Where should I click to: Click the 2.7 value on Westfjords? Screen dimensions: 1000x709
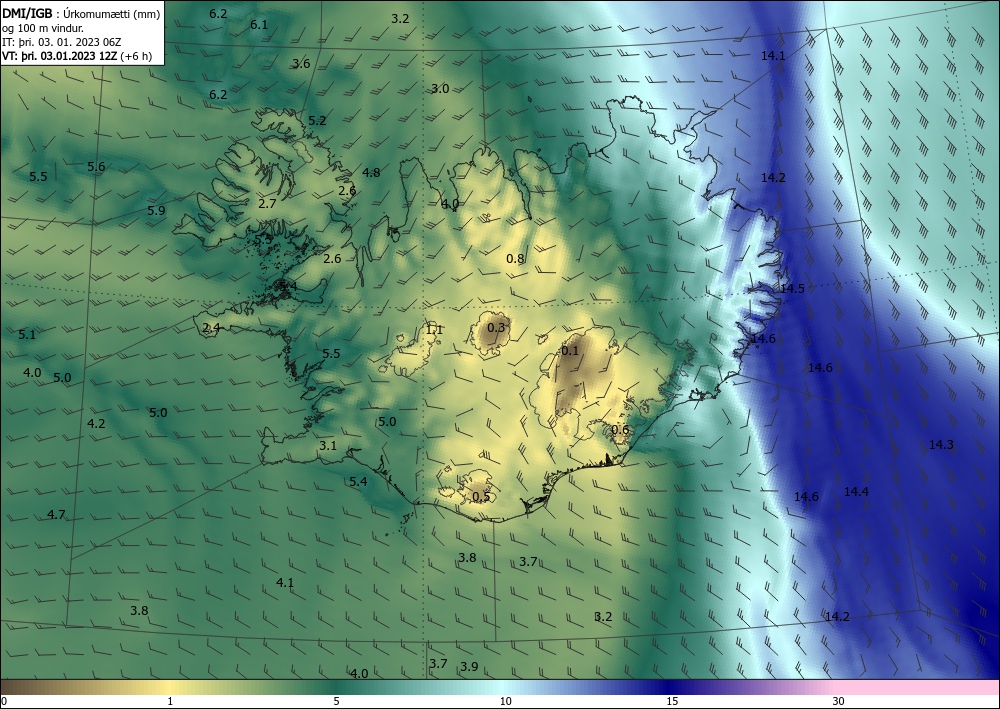point(267,203)
